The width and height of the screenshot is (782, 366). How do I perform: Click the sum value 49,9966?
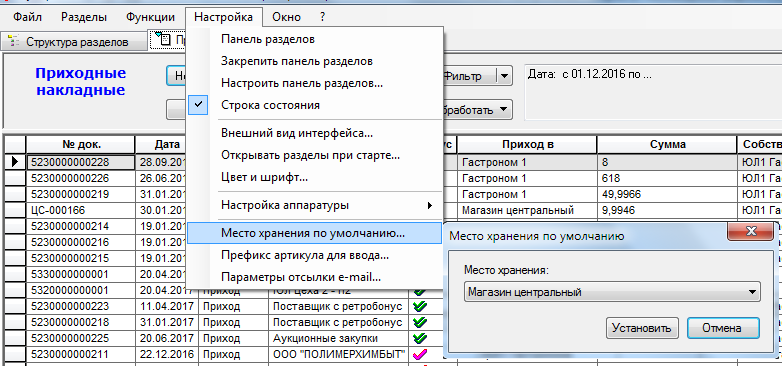[667, 194]
